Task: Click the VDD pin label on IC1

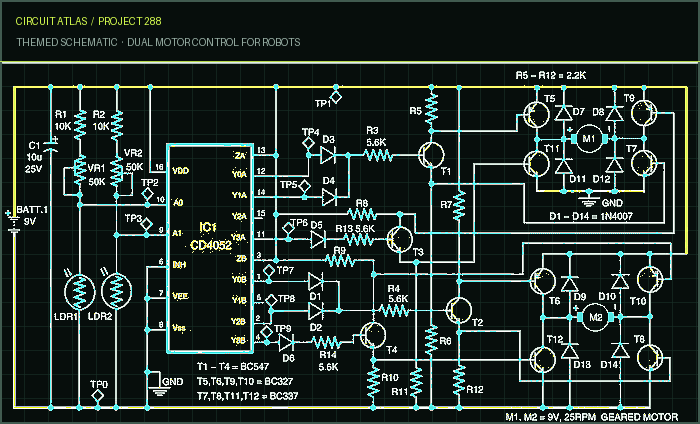Action: coord(180,171)
